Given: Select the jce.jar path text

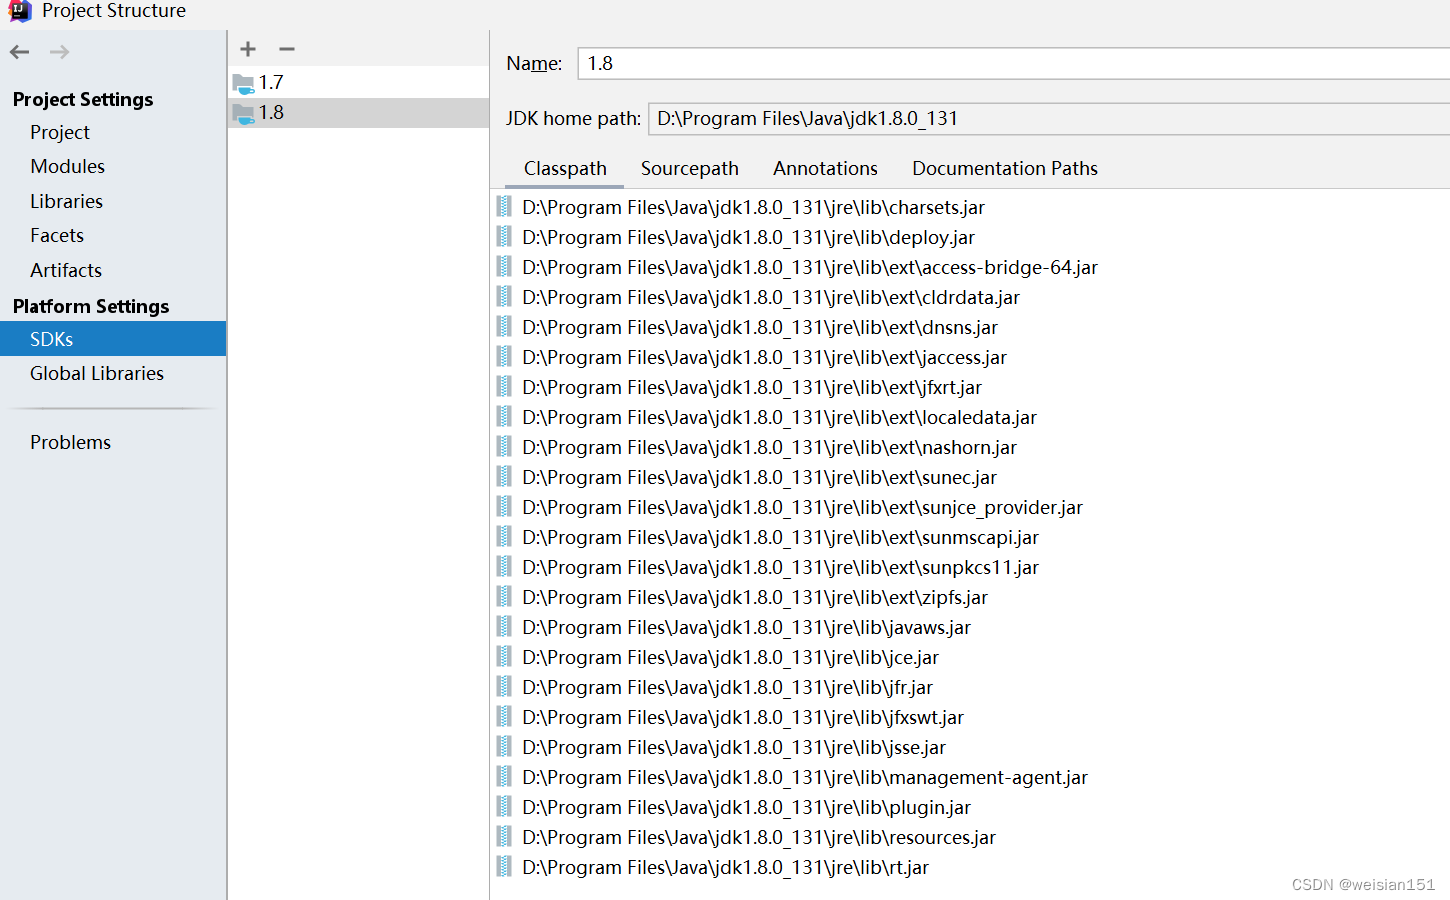Looking at the screenshot, I should [730, 657].
